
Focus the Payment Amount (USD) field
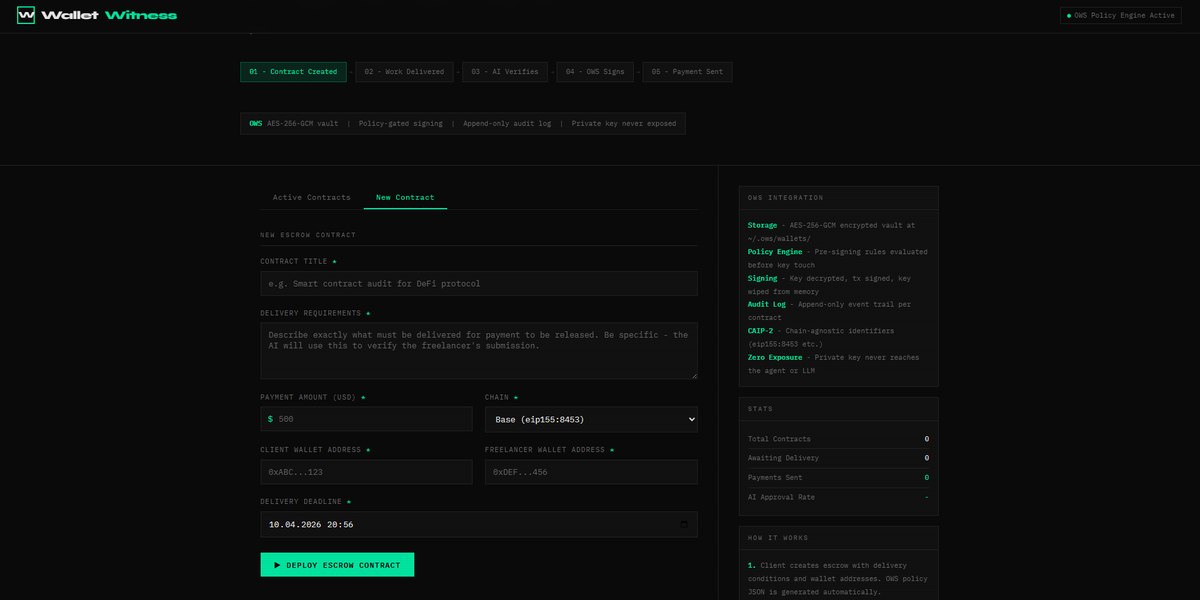point(366,419)
